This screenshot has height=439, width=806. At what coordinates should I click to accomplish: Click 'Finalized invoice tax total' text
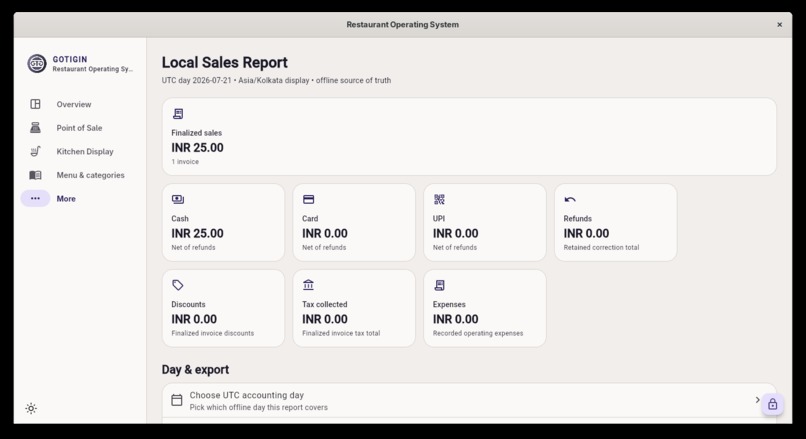(341, 334)
